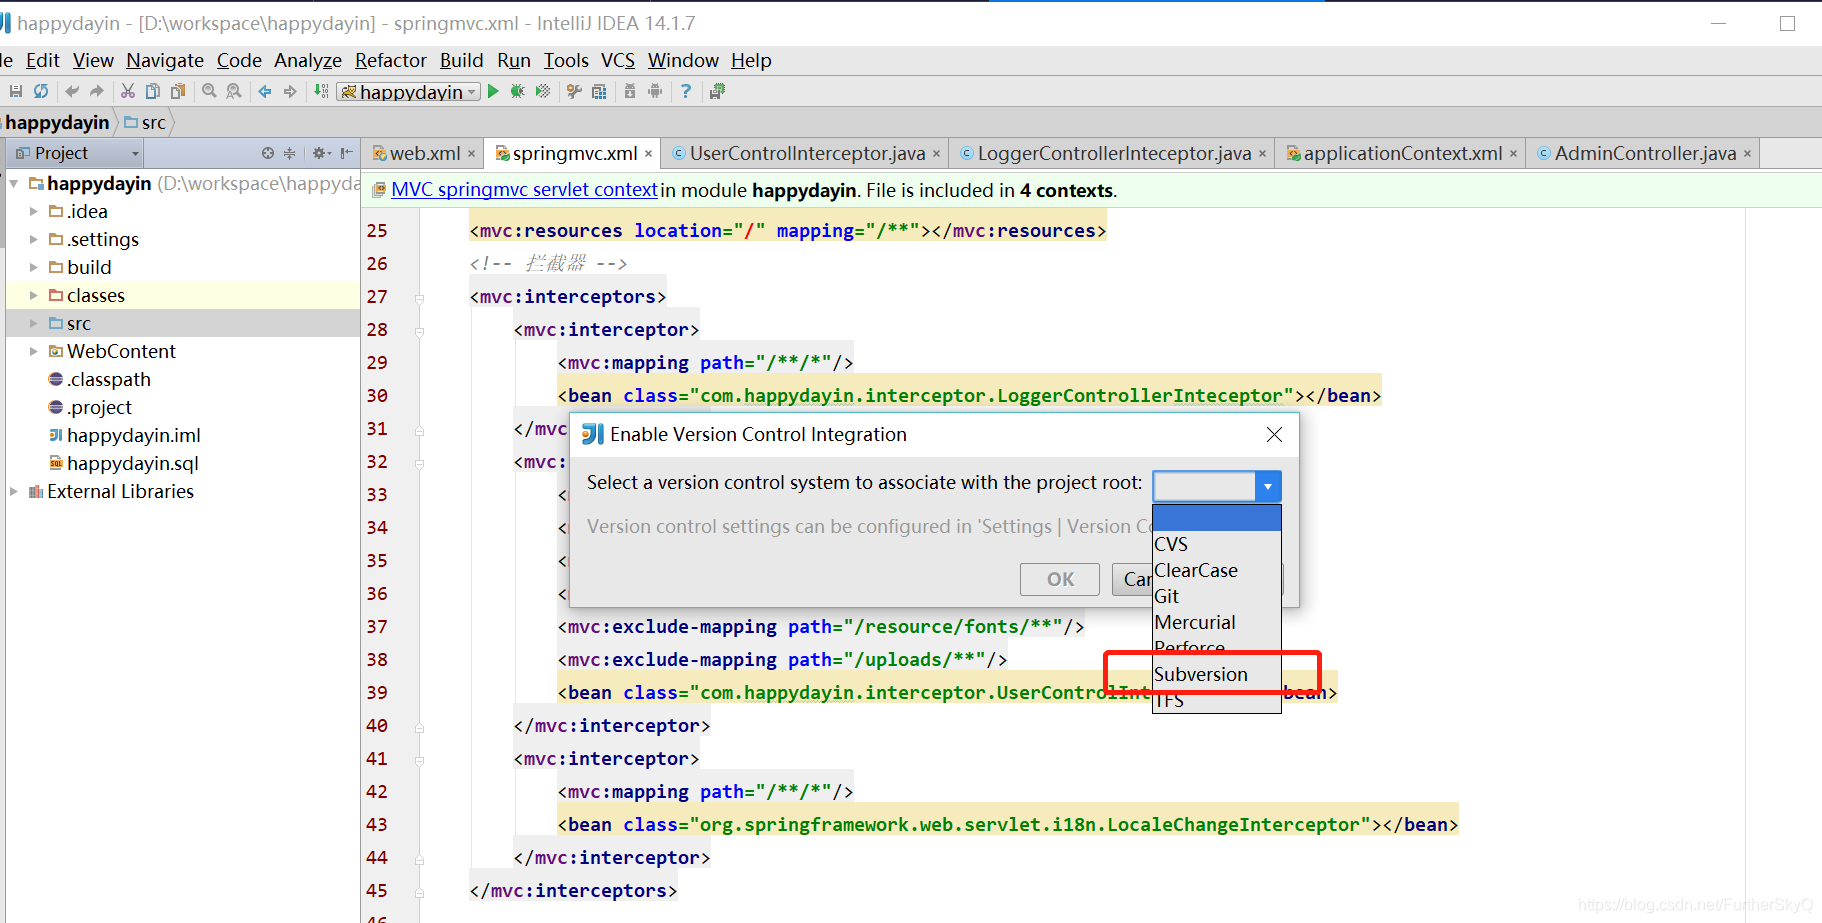Click OK in Version Control dialog
Viewport: 1822px width, 923px height.
pyautogui.click(x=1060, y=579)
